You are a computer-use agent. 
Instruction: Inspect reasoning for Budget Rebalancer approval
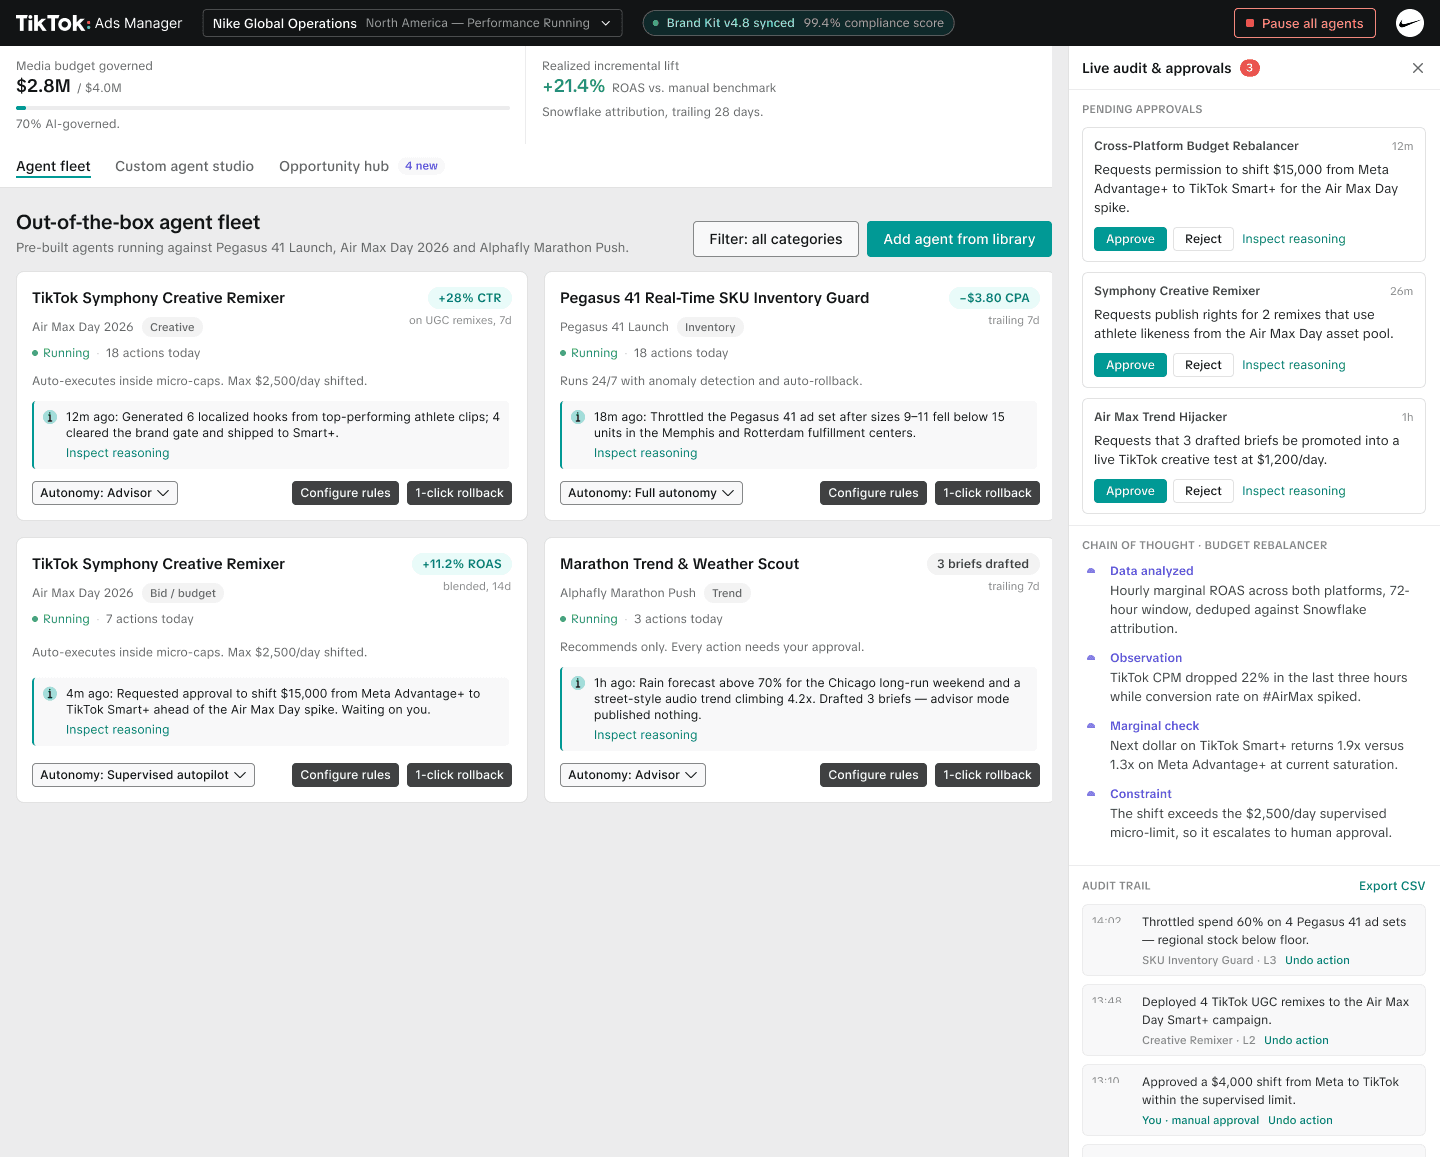coord(1293,239)
